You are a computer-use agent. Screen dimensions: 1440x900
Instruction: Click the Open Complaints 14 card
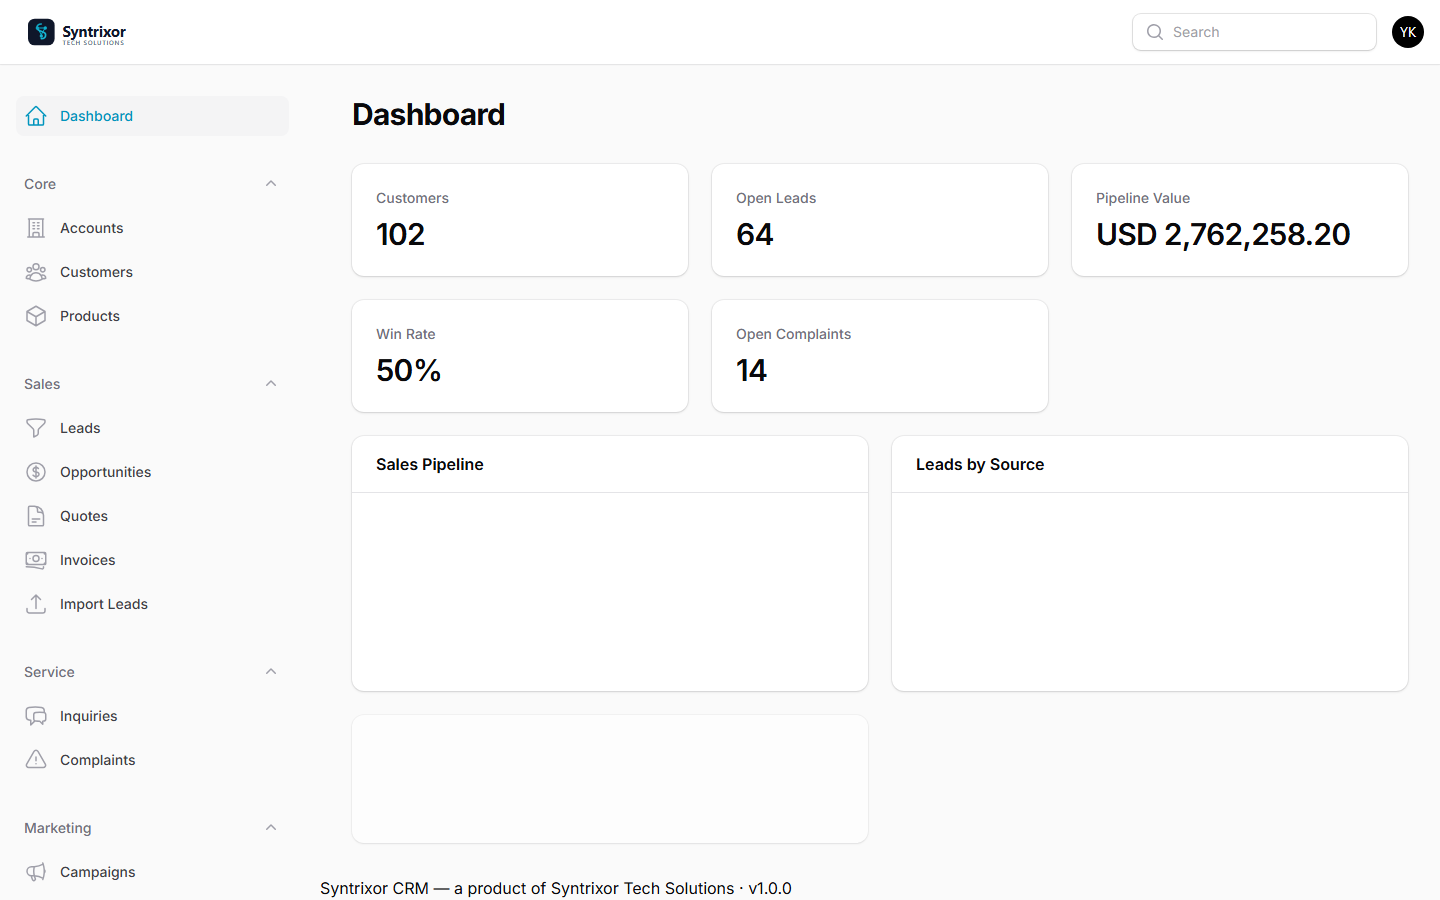coord(880,356)
